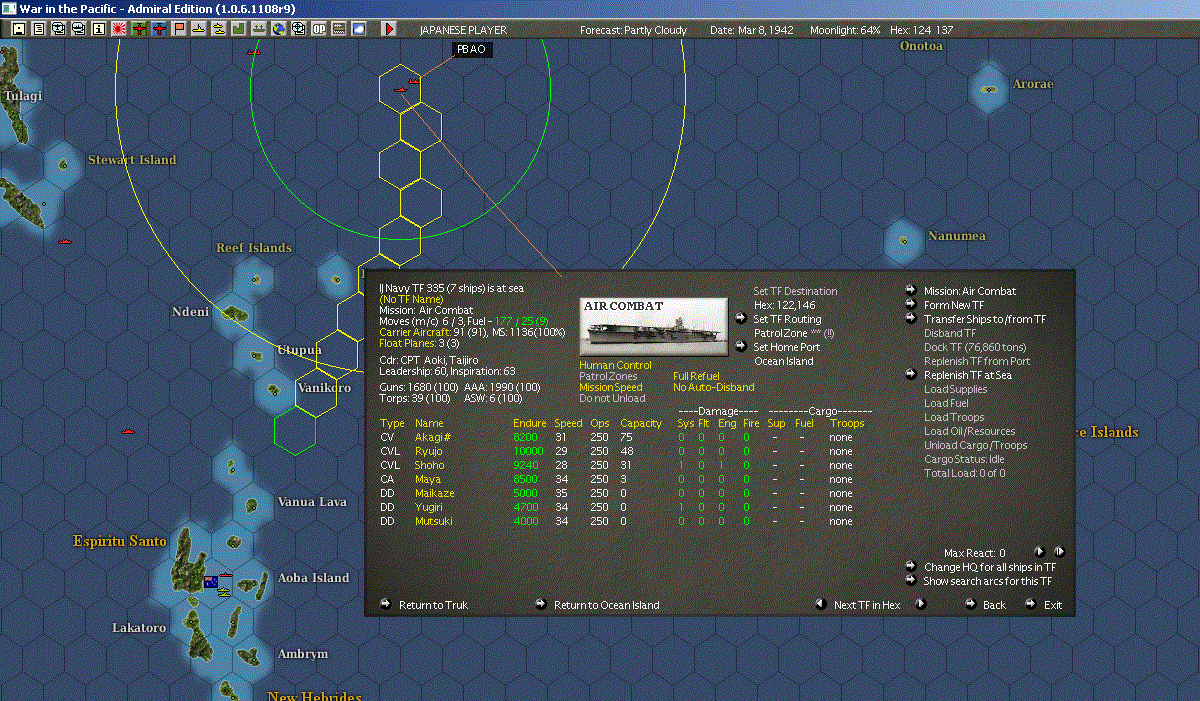Click the info 'i' toolbar icon
1200x701 pixels.
click(x=98, y=29)
